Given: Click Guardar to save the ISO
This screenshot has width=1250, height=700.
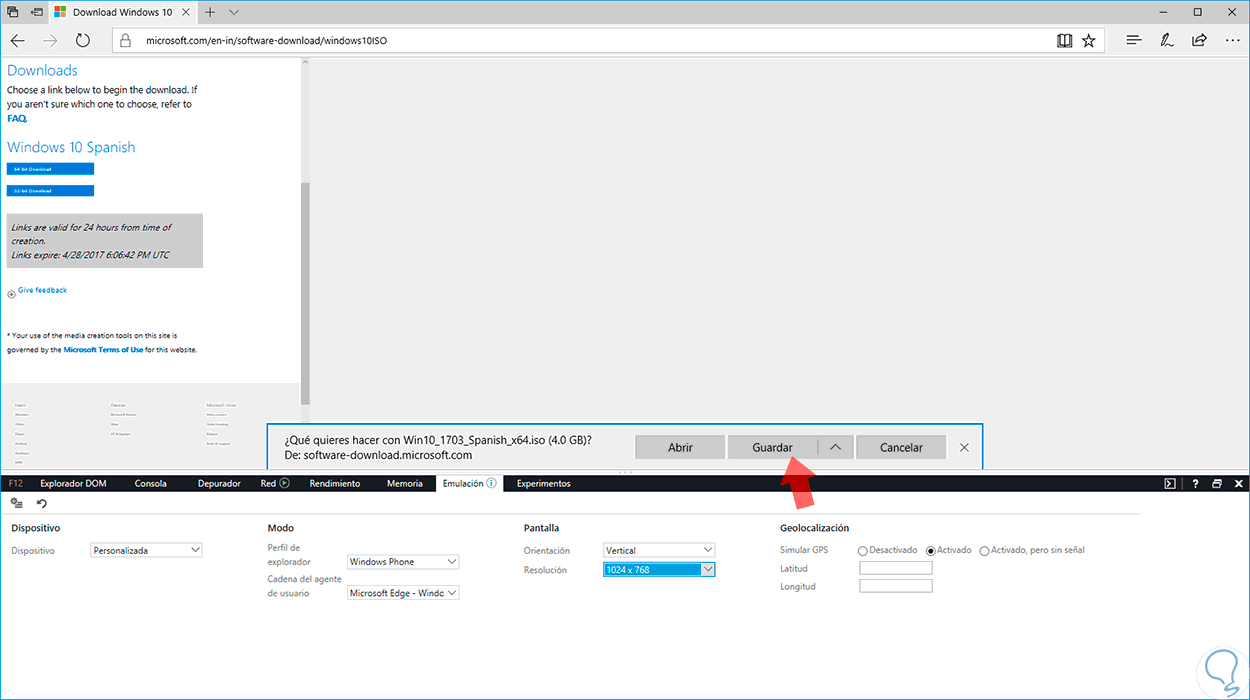Looking at the screenshot, I should [x=772, y=447].
